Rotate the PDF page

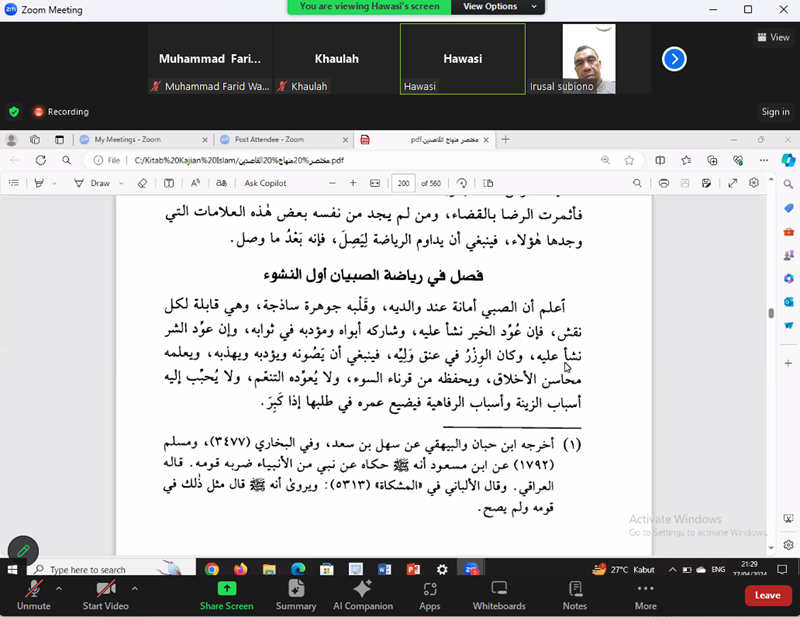462,183
